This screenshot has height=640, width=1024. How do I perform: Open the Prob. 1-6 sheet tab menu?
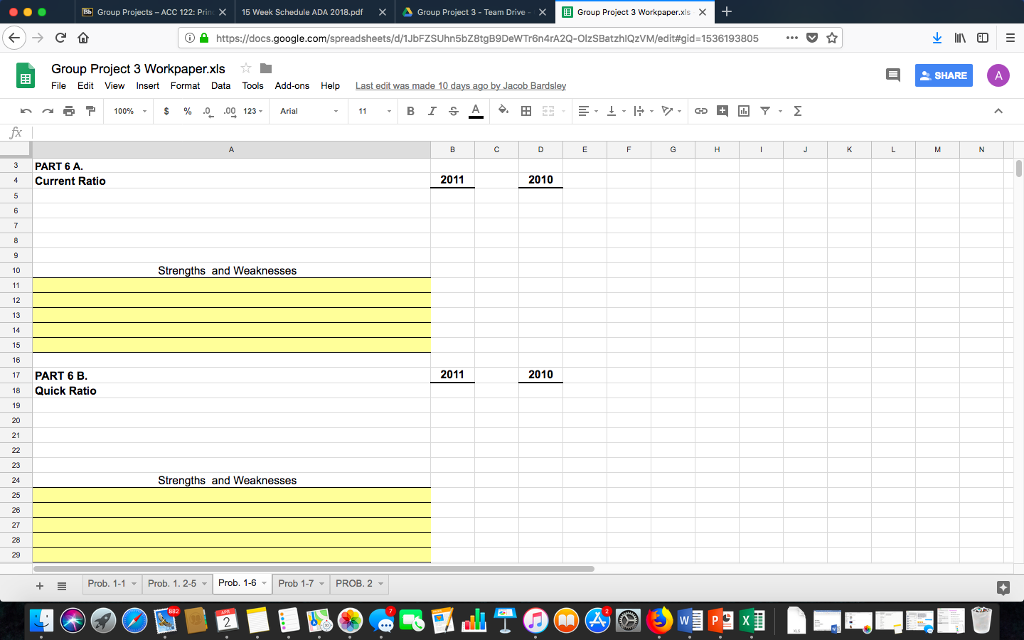265,583
